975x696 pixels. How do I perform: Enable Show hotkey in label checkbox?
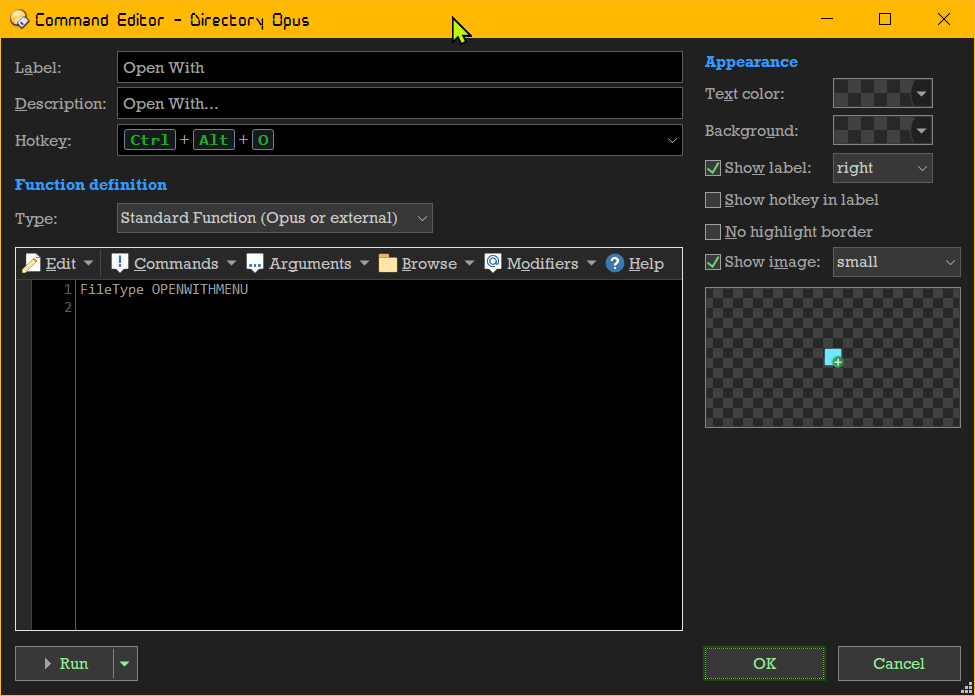(x=713, y=200)
